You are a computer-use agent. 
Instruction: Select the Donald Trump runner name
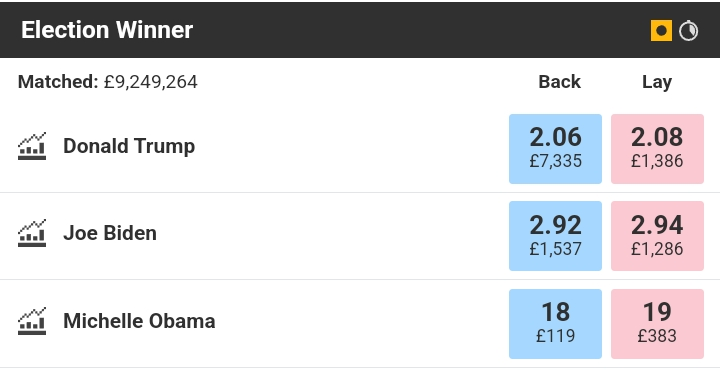click(129, 146)
